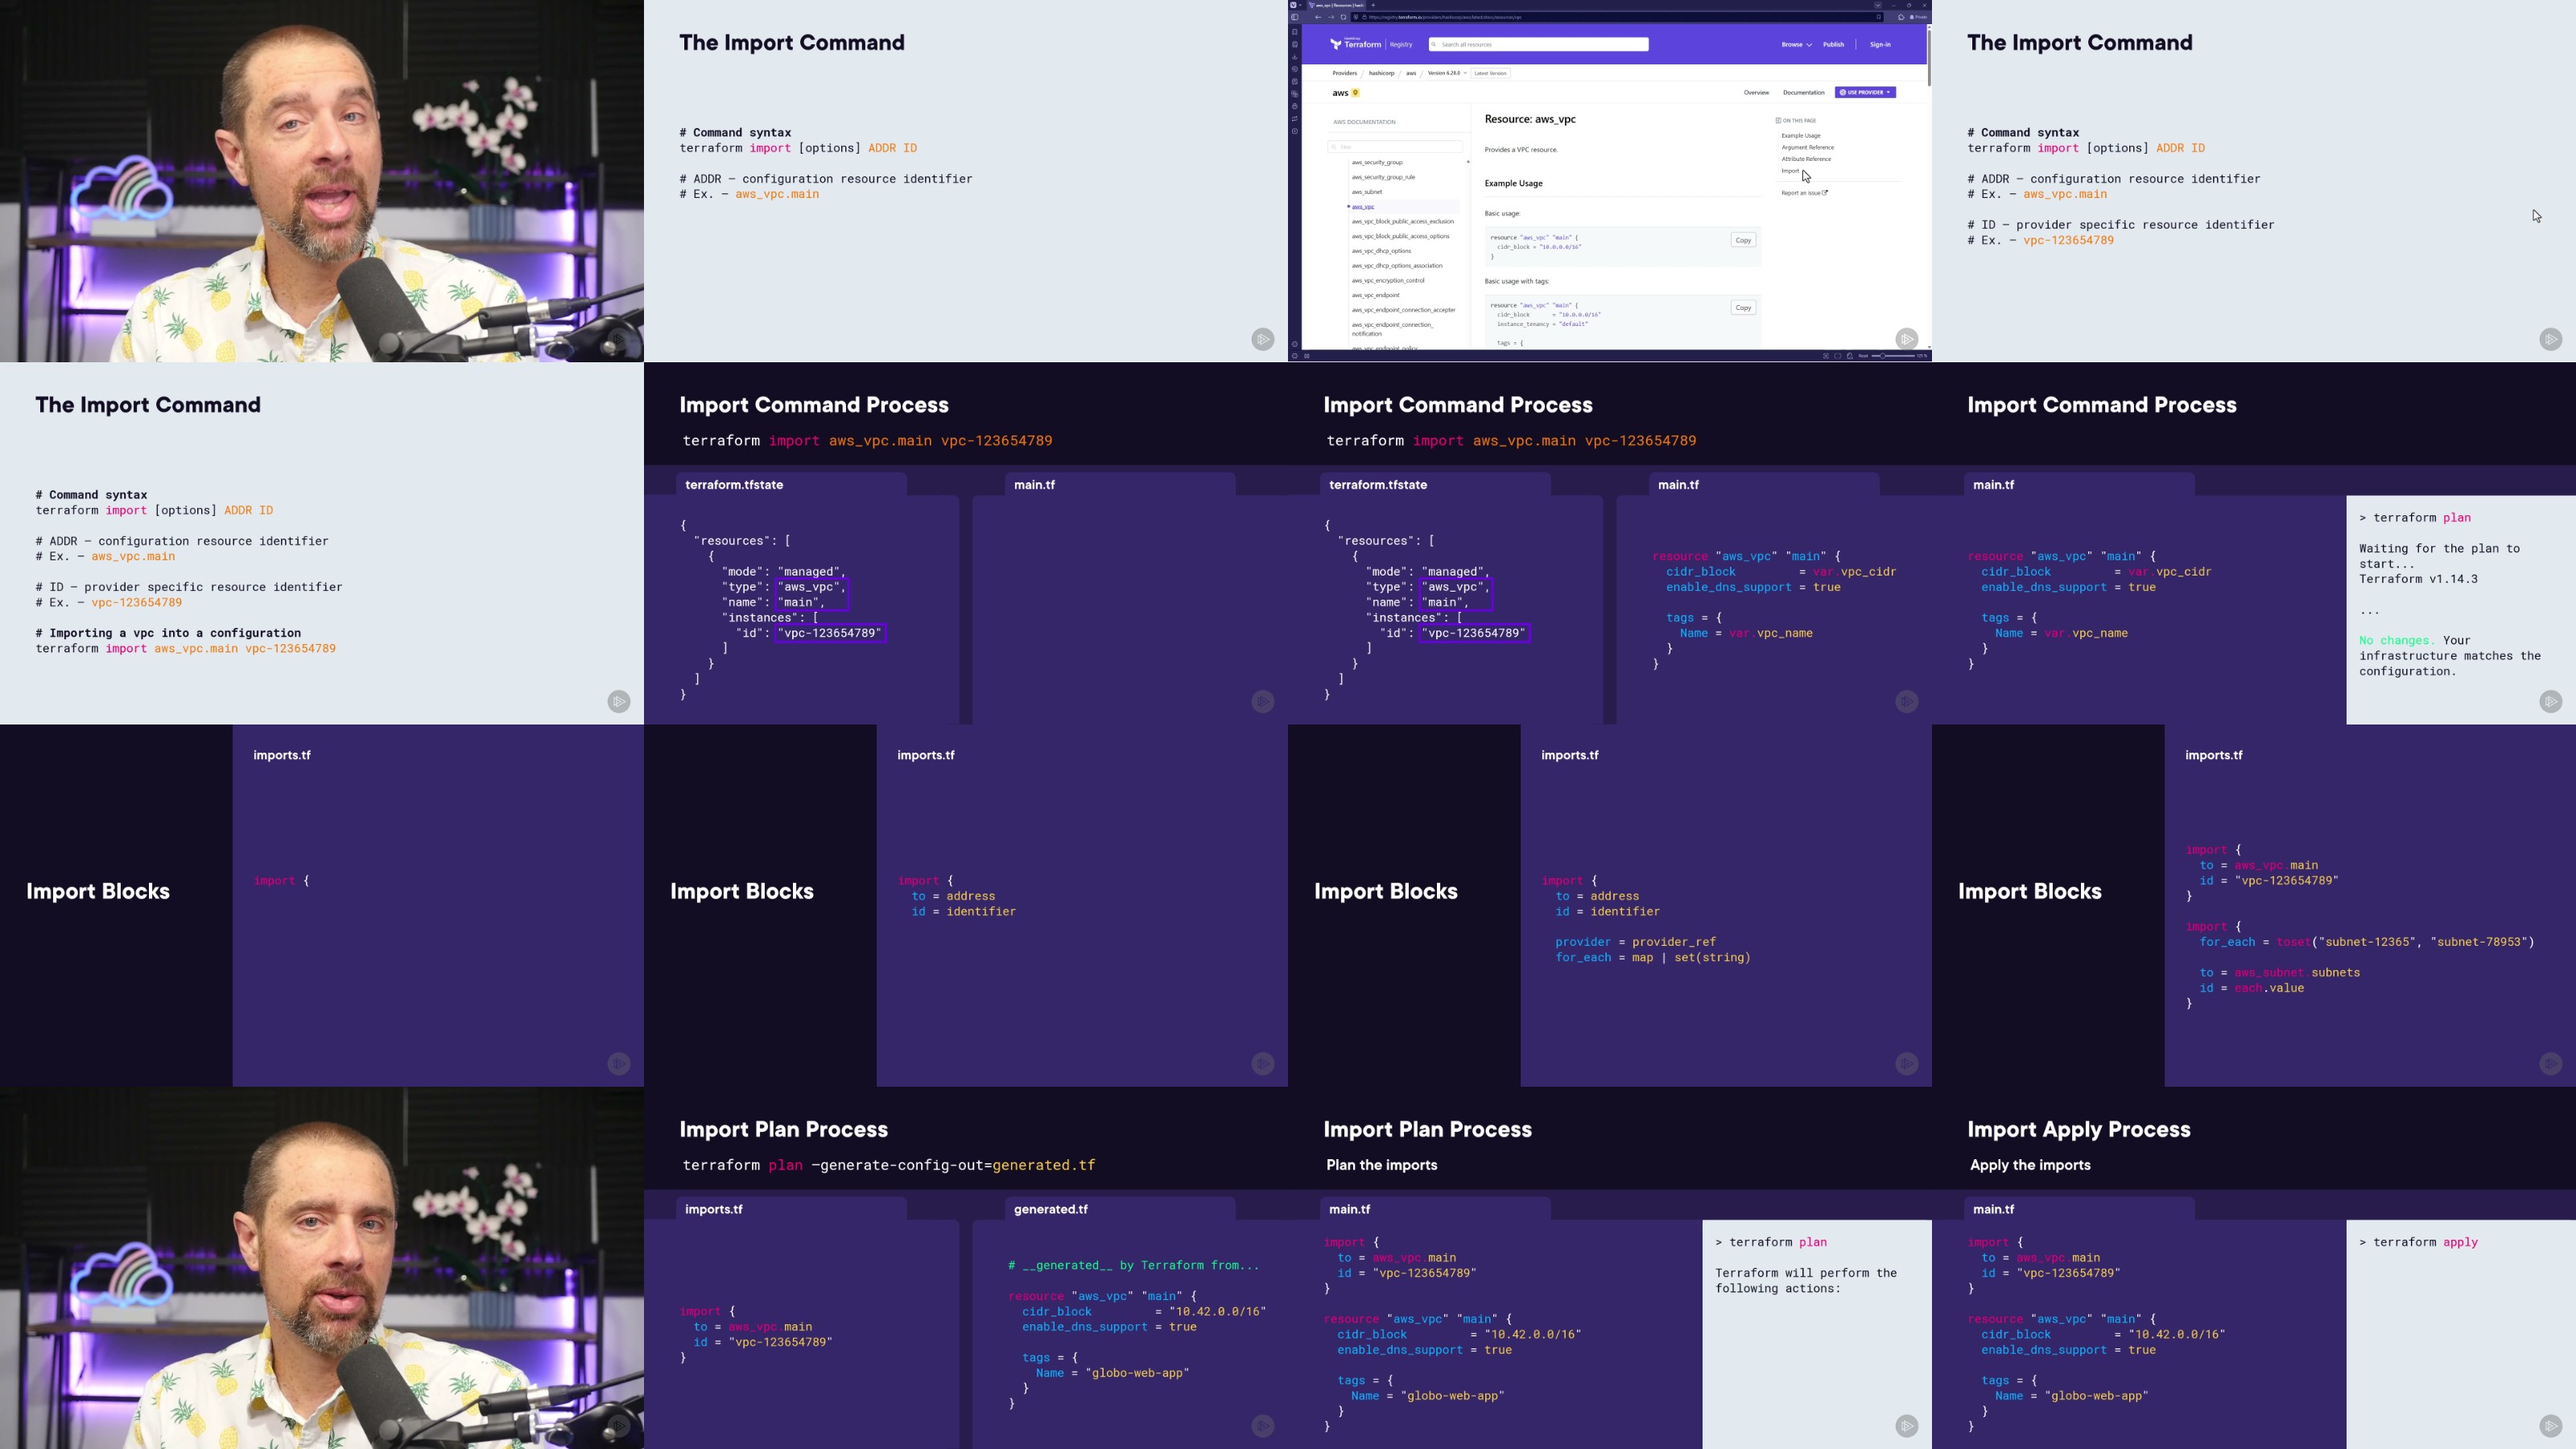Switch to the Overview tab
The width and height of the screenshot is (2576, 1449).
pos(1757,92)
